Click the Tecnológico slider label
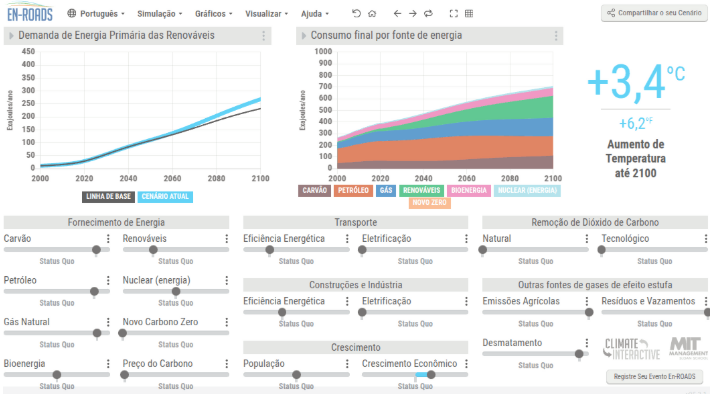710x394 pixels. click(625, 239)
